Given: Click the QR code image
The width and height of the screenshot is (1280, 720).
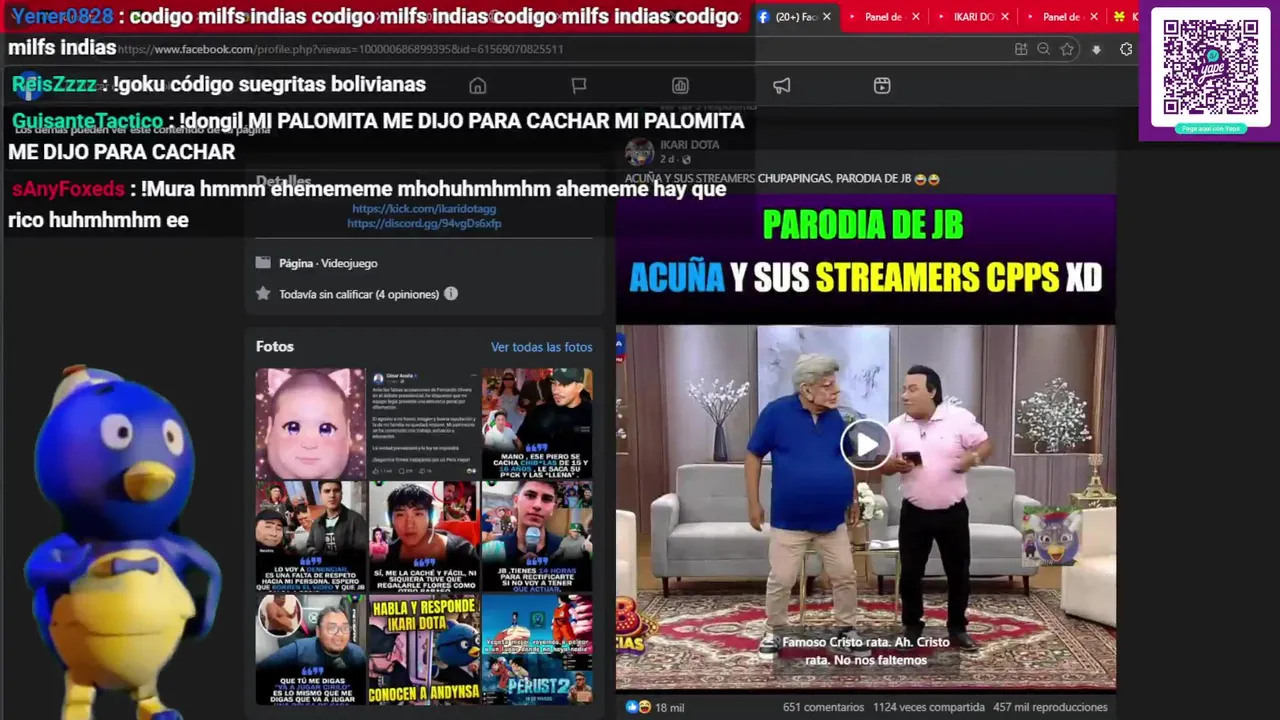Looking at the screenshot, I should pos(1210,67).
